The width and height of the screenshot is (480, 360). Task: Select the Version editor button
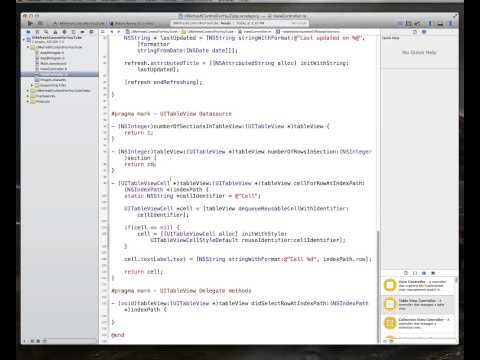(417, 23)
